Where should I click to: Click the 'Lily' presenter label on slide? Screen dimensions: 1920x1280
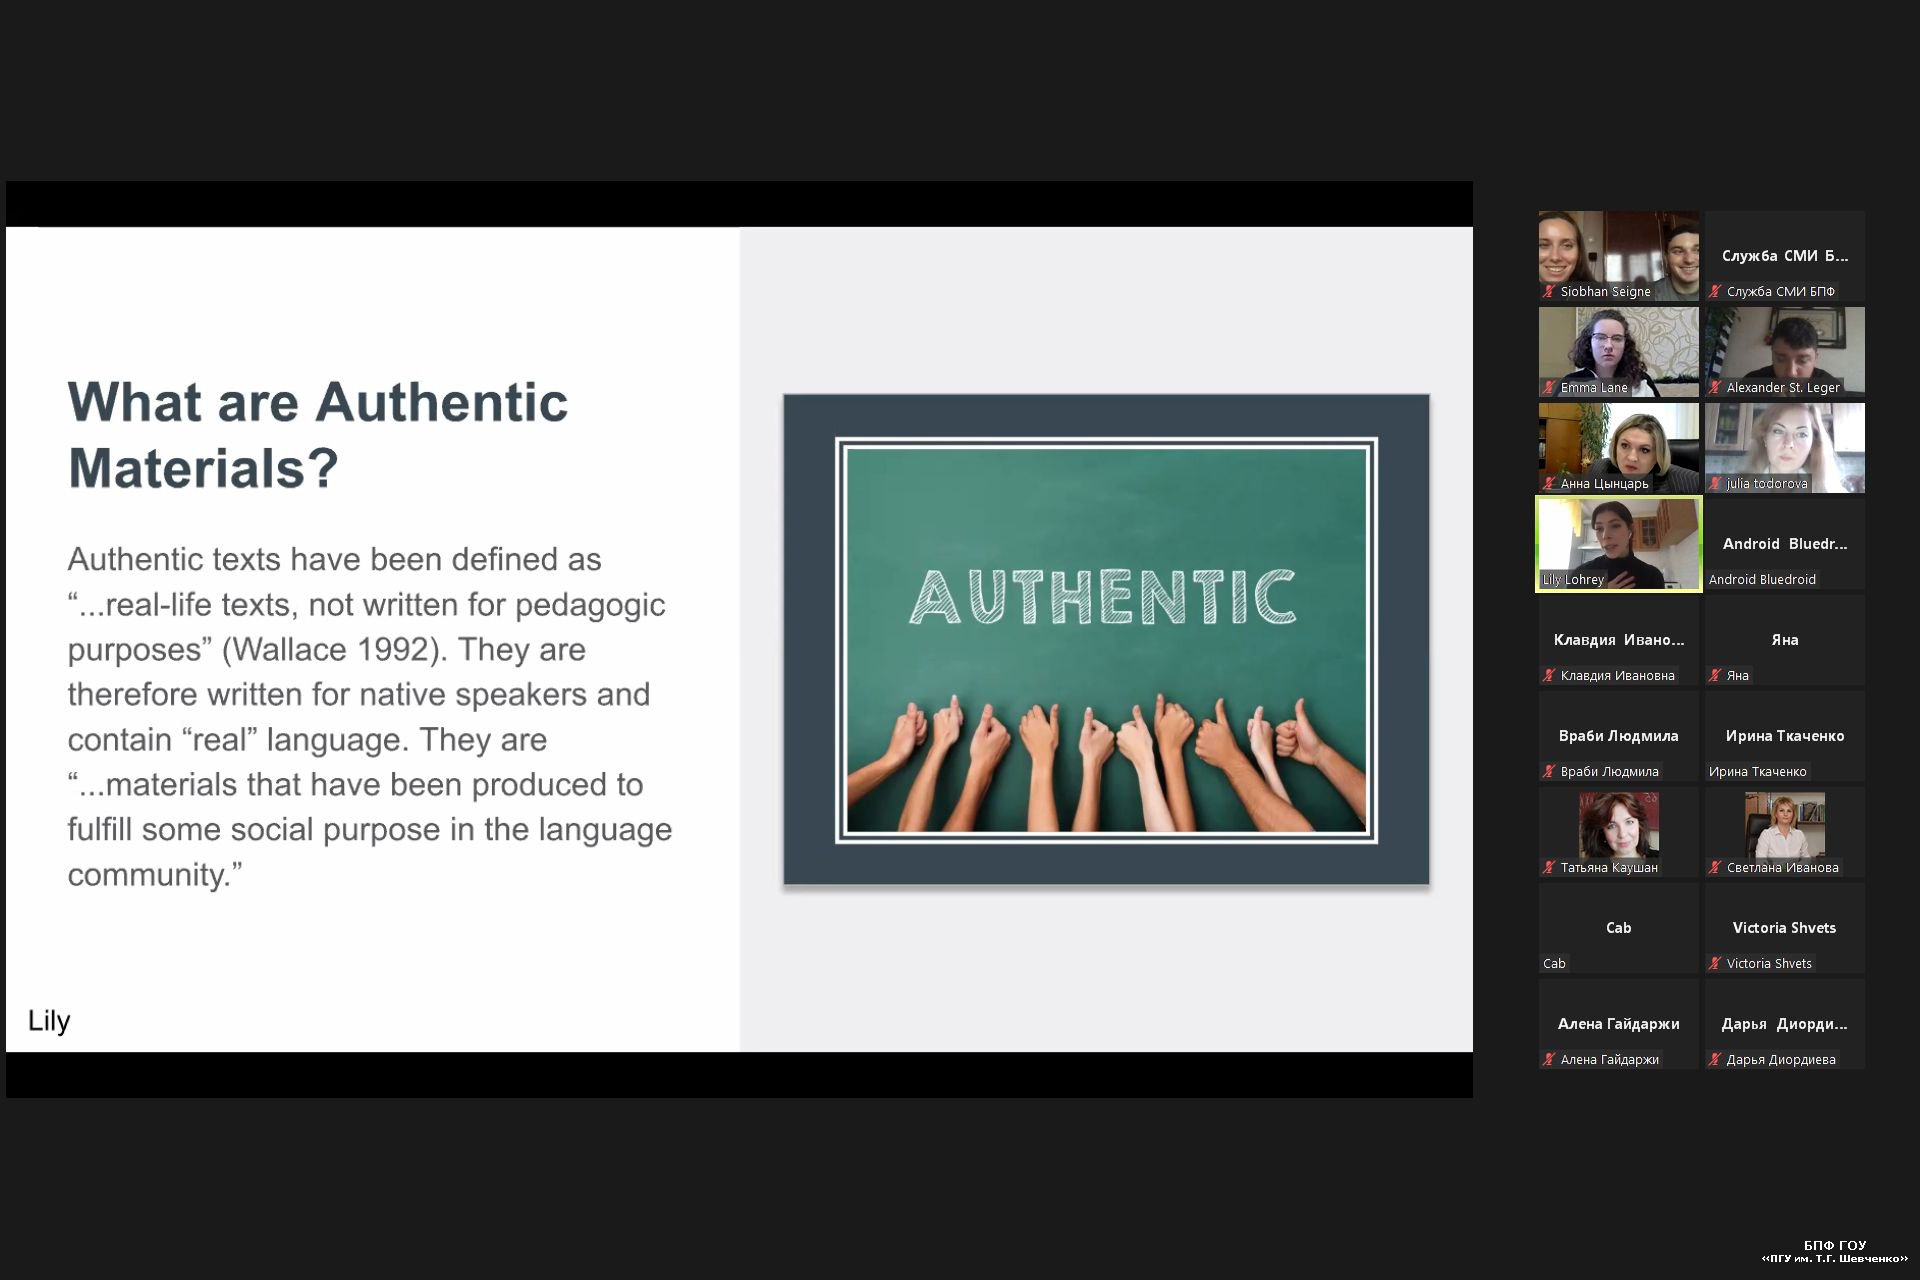tap(49, 1021)
